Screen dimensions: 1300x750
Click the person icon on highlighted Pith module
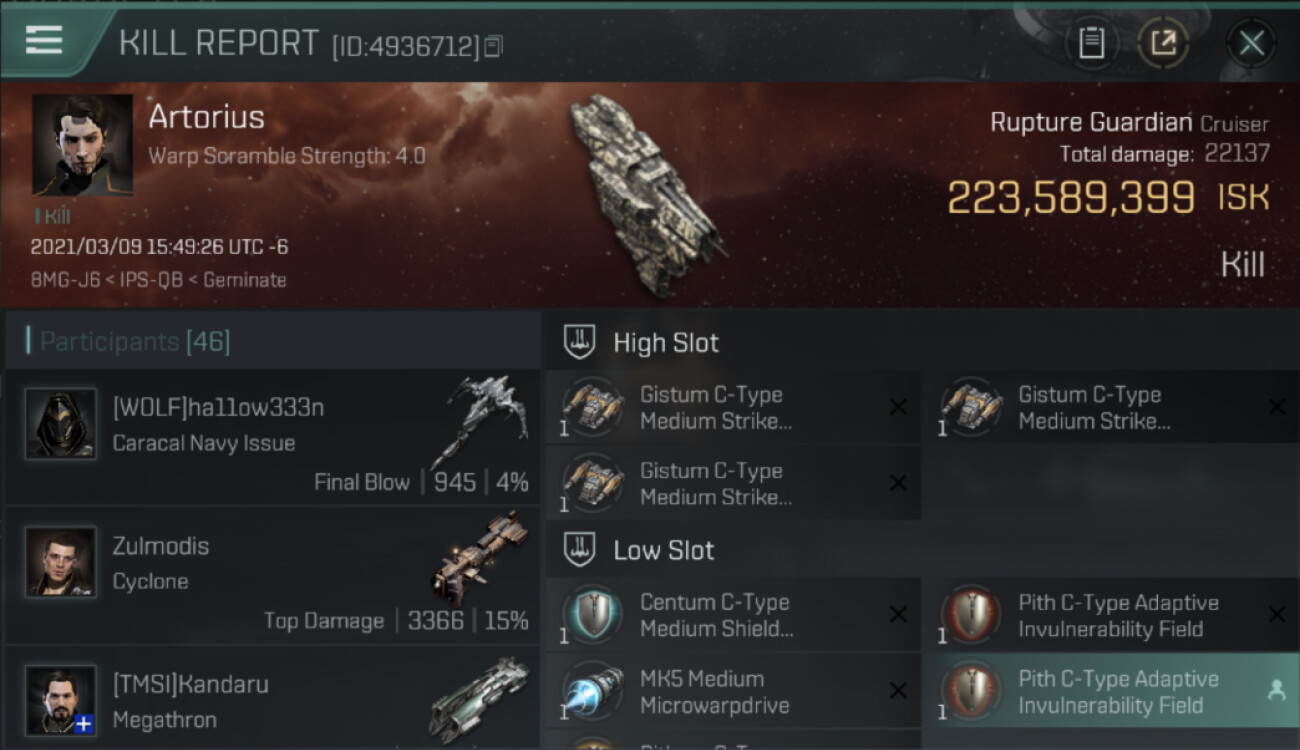click(x=1276, y=690)
